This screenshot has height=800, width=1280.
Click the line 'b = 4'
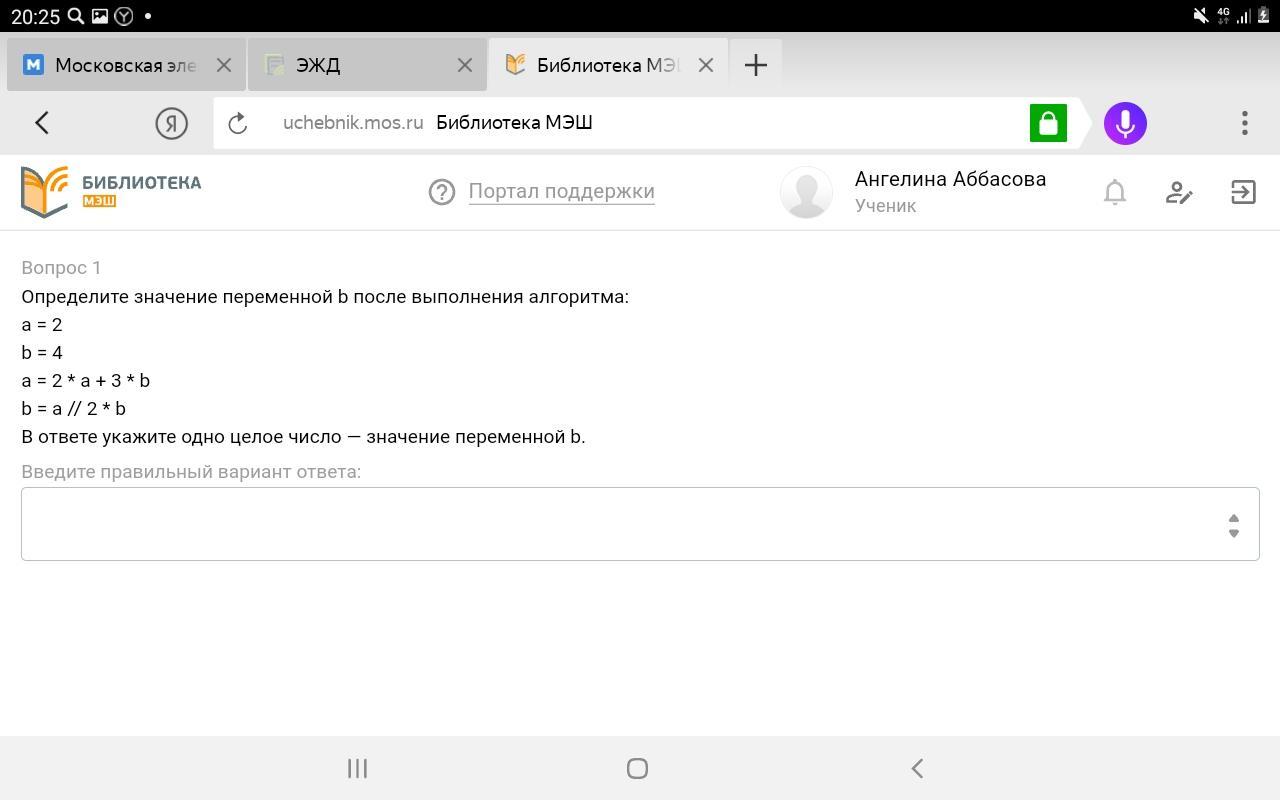pos(42,353)
